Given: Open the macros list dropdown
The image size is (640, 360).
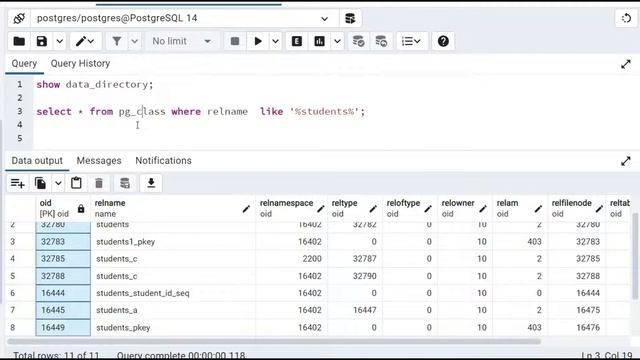Looking at the screenshot, I should 411,41.
